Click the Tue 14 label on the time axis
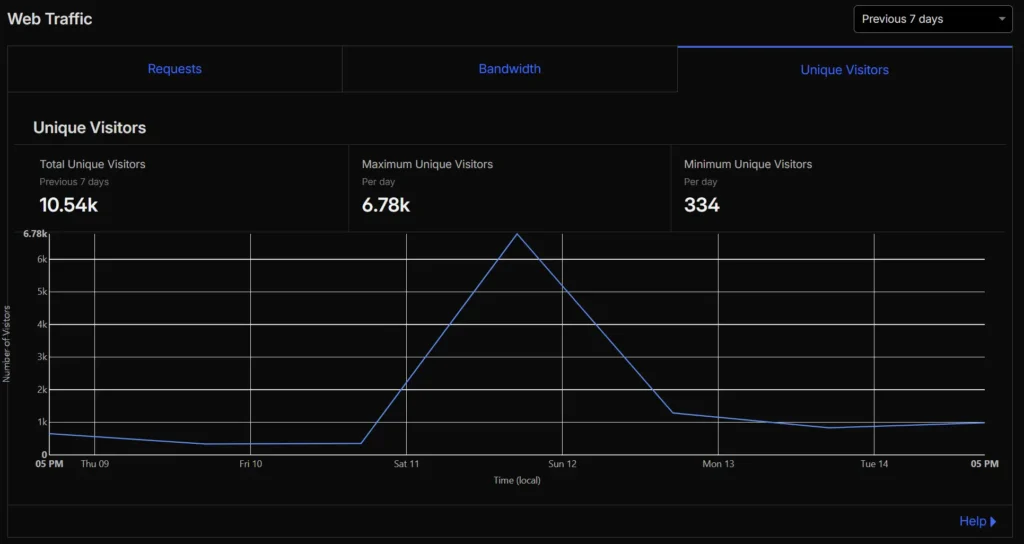Image resolution: width=1024 pixels, height=544 pixels. tap(874, 464)
